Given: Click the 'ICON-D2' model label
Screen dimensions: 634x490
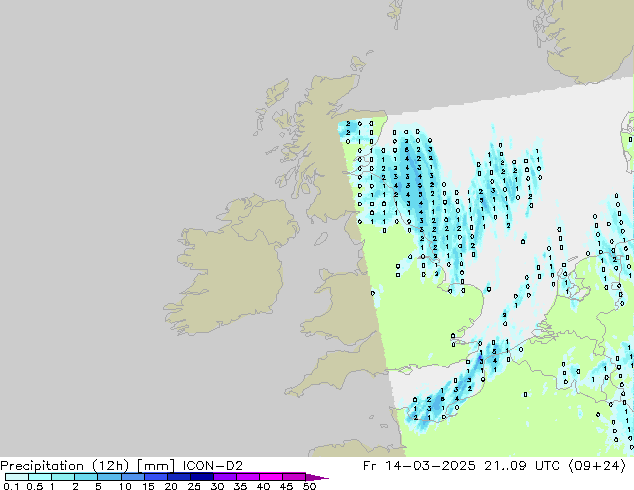Looking at the screenshot, I should pyautogui.click(x=212, y=465).
